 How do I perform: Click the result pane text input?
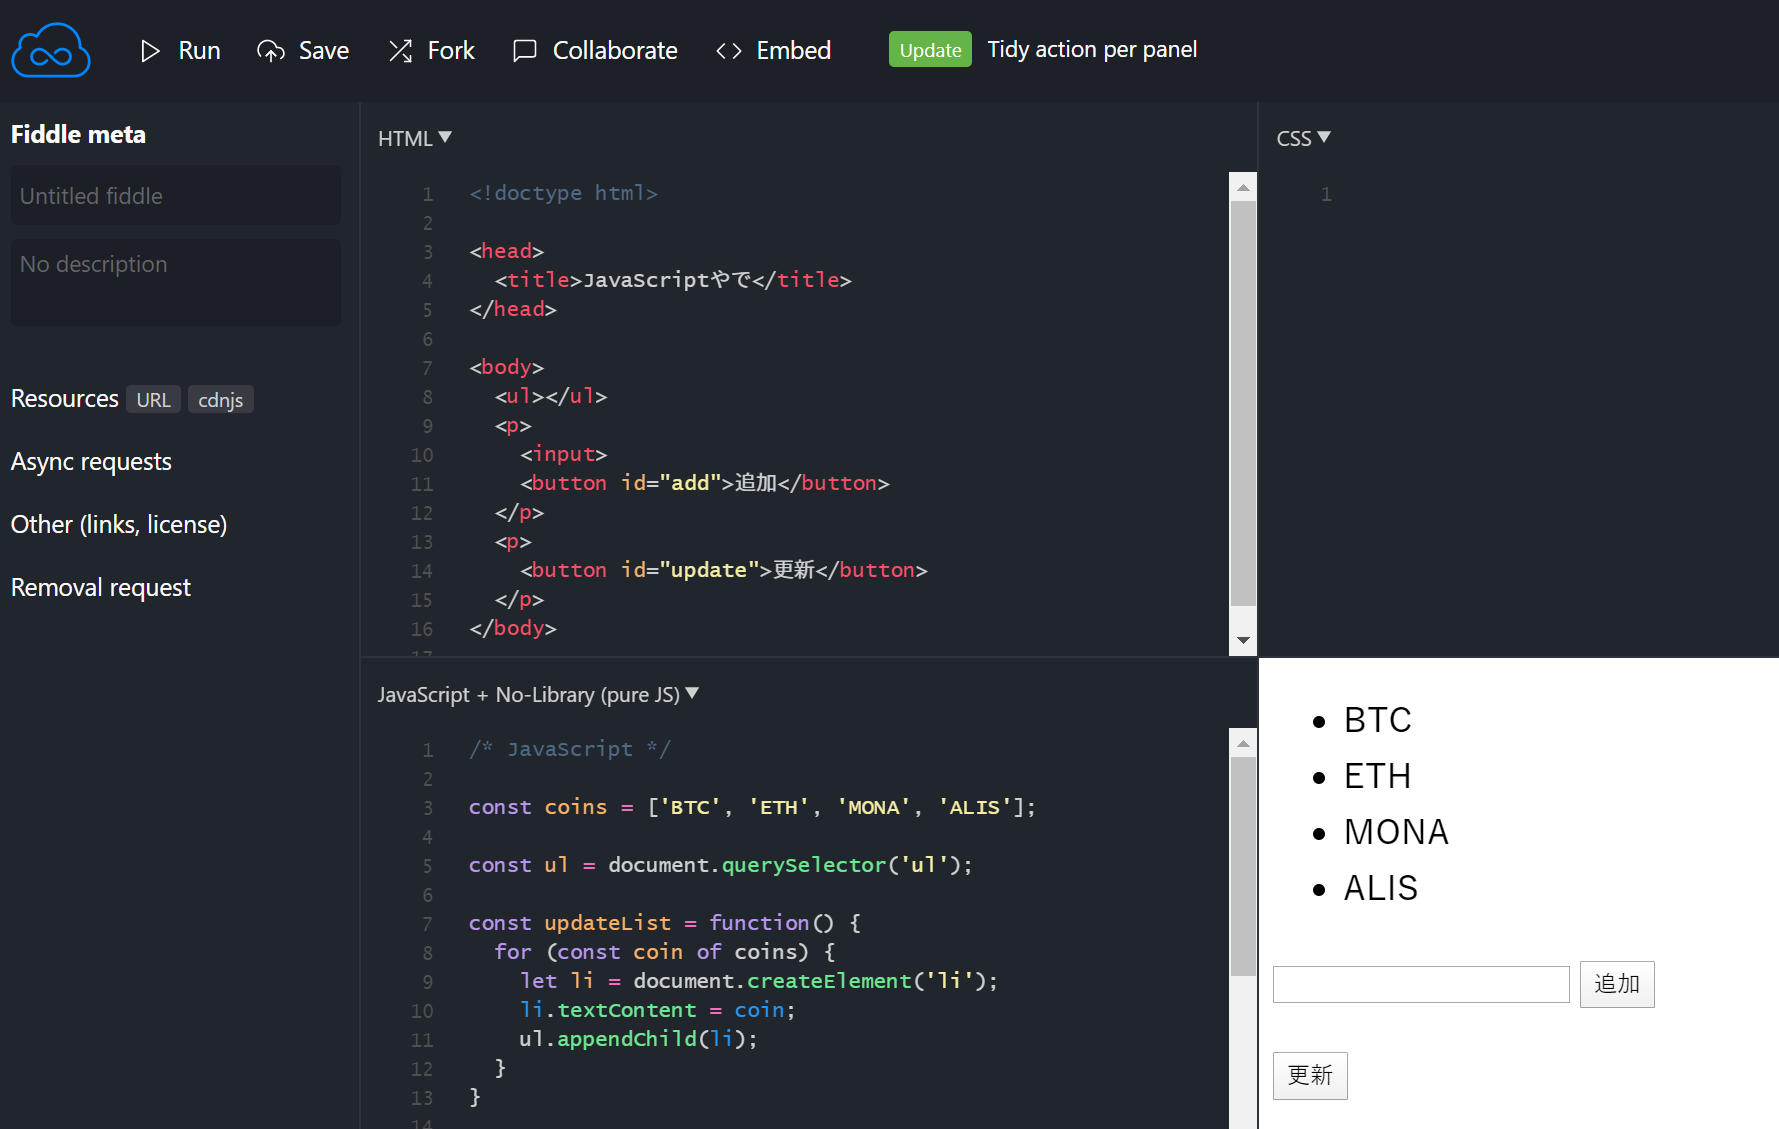coord(1421,984)
